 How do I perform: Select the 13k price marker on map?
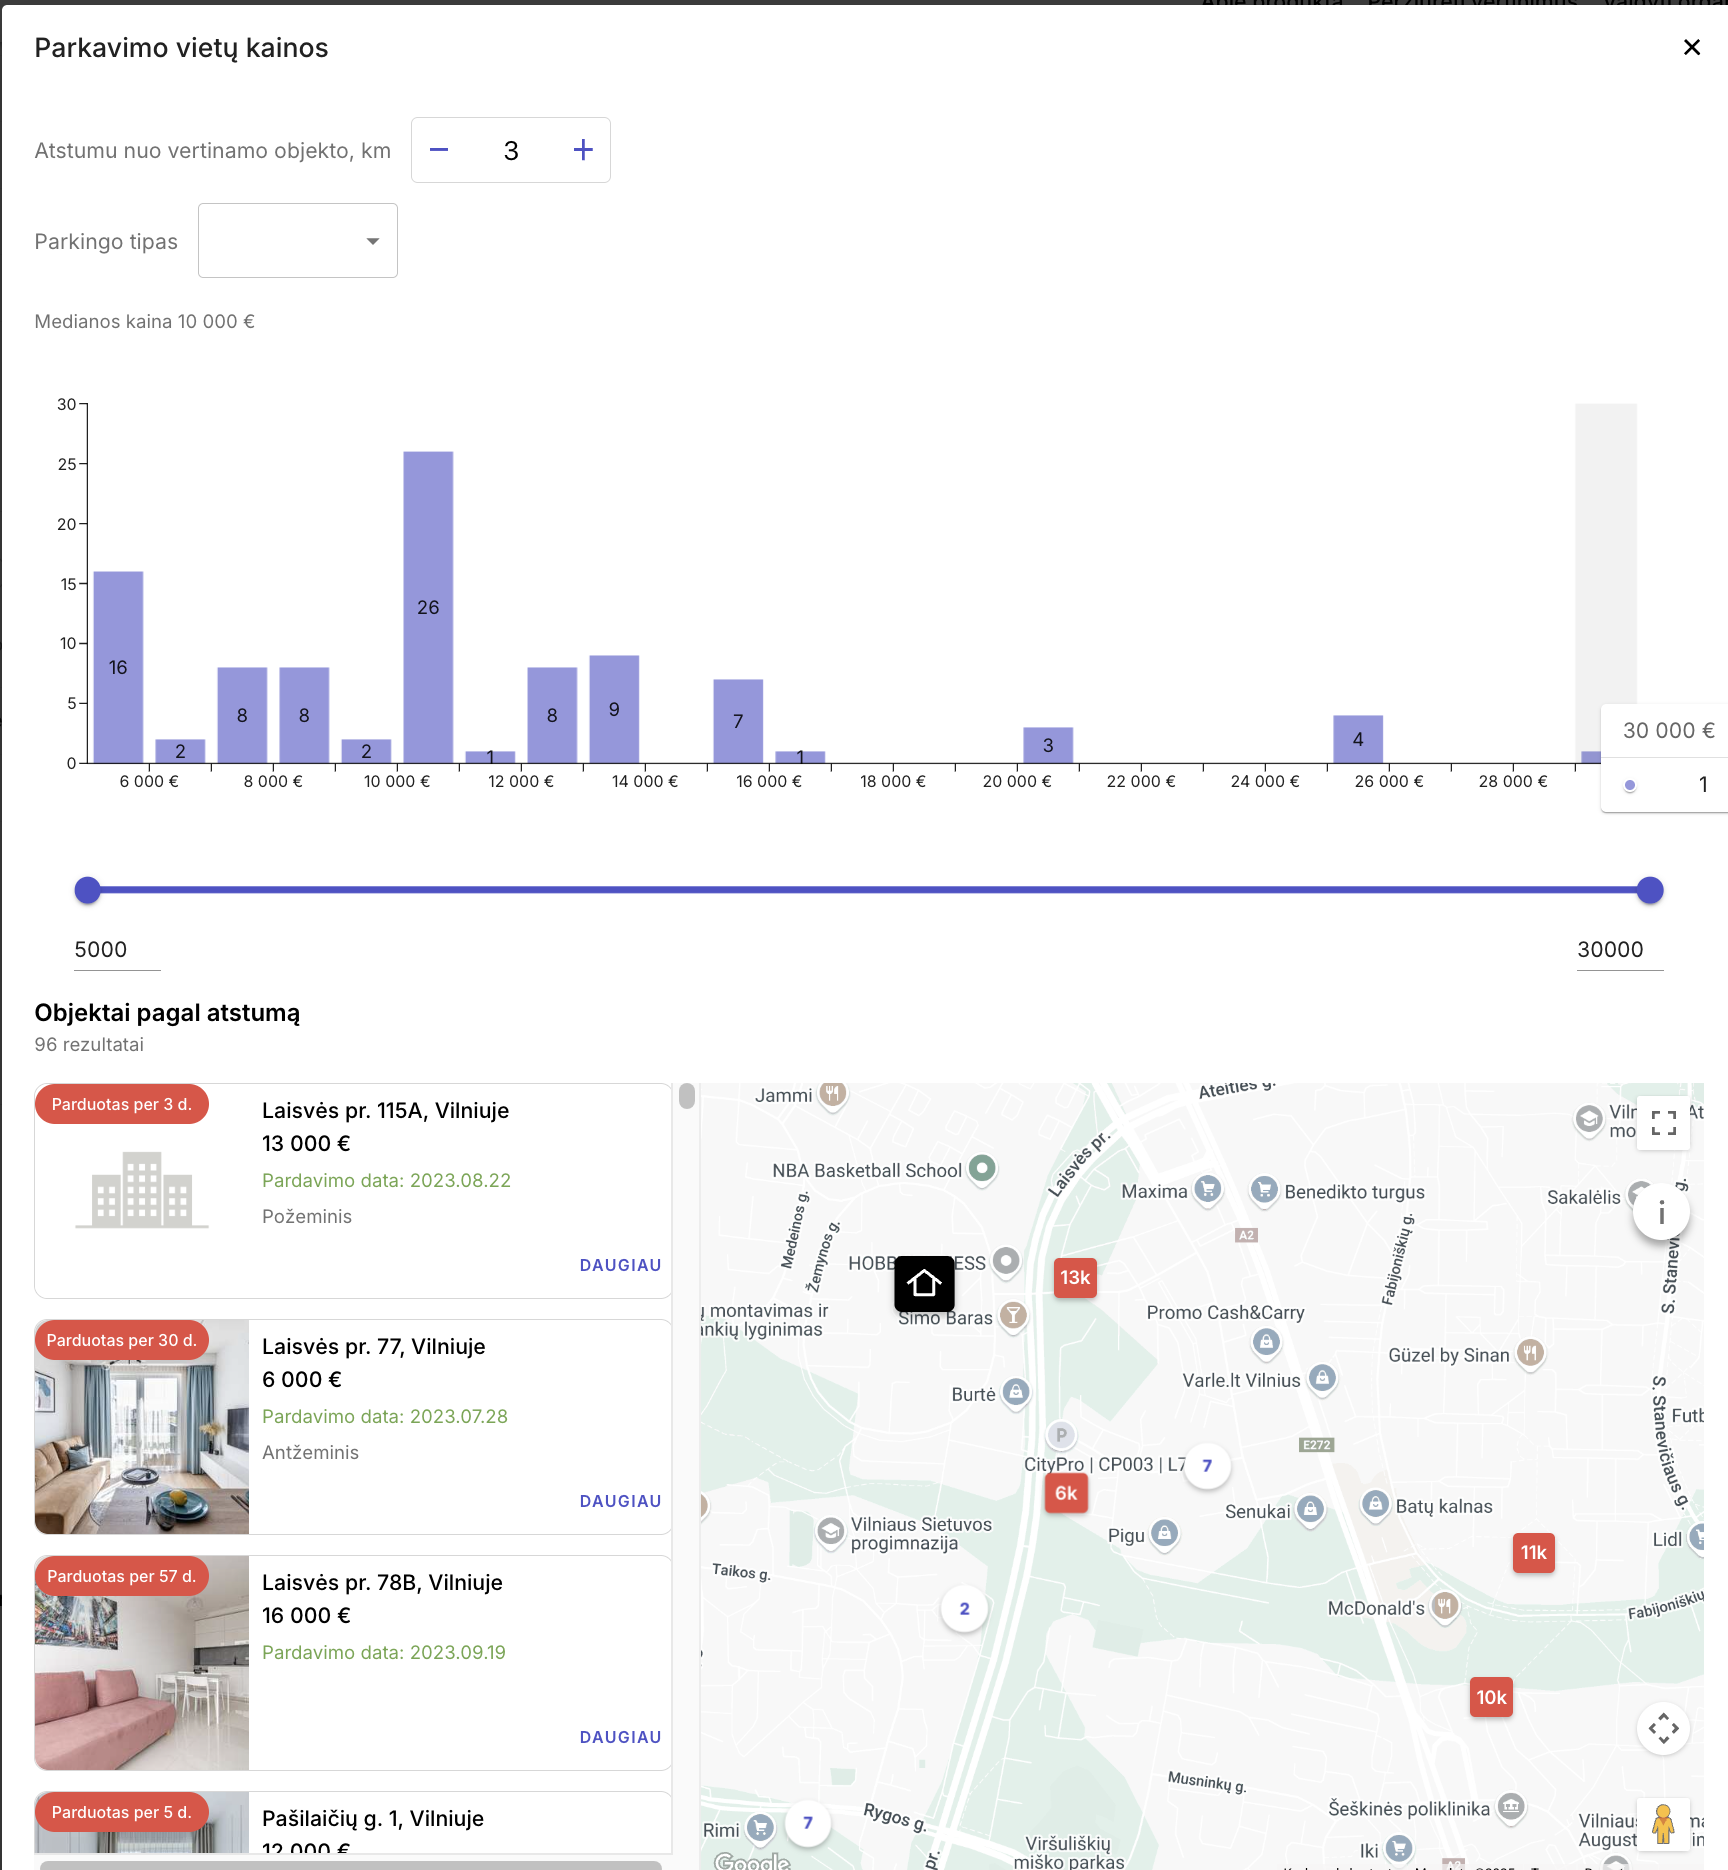pos(1075,1278)
